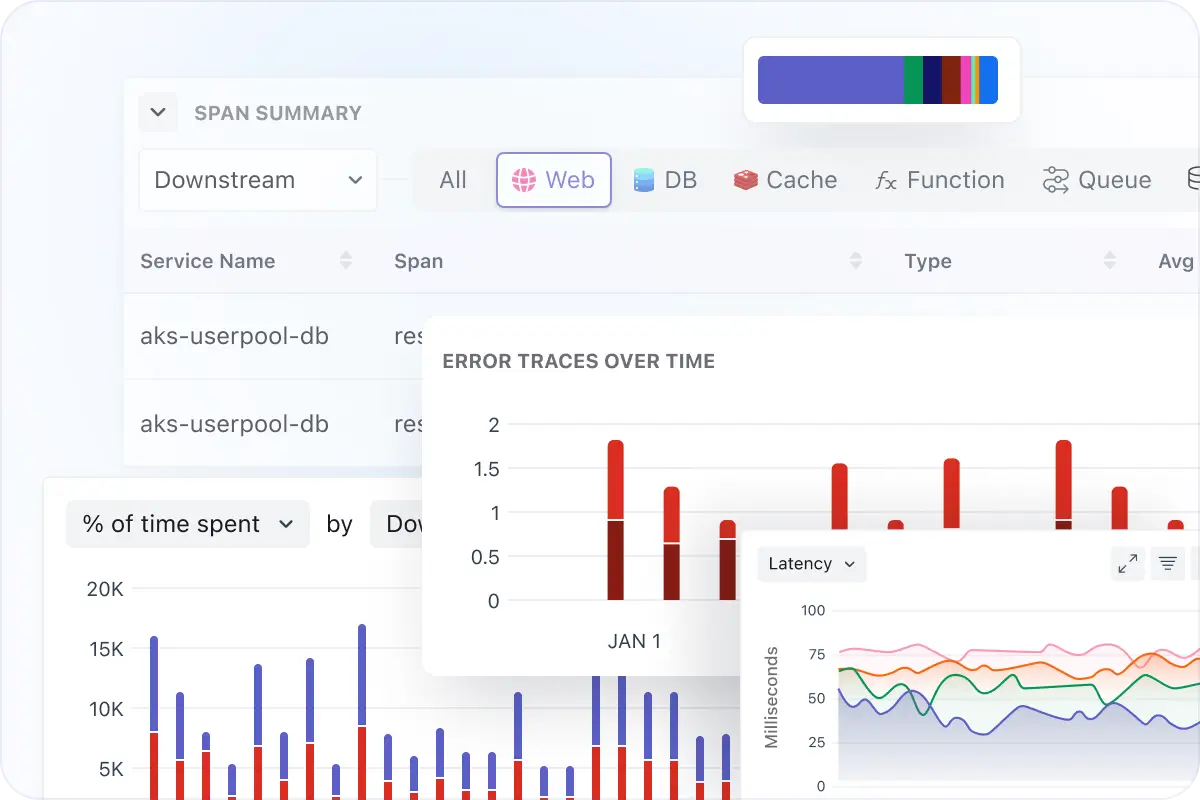Viewport: 1200px width, 800px height.
Task: Select the Queue workflow icon
Action: 1054,180
